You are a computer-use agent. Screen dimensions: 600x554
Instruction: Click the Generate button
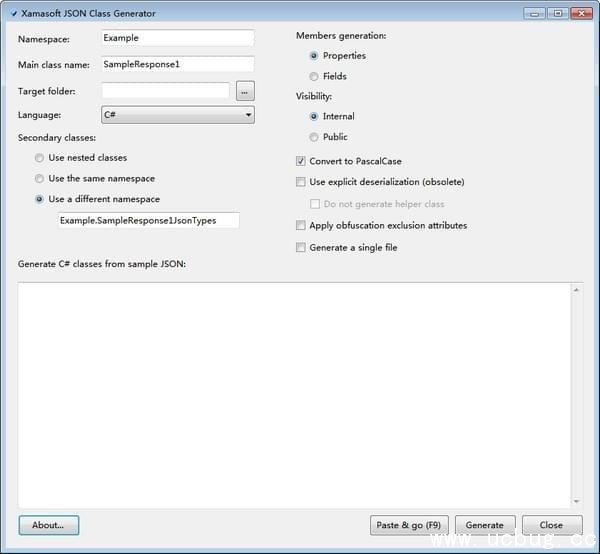coord(485,525)
